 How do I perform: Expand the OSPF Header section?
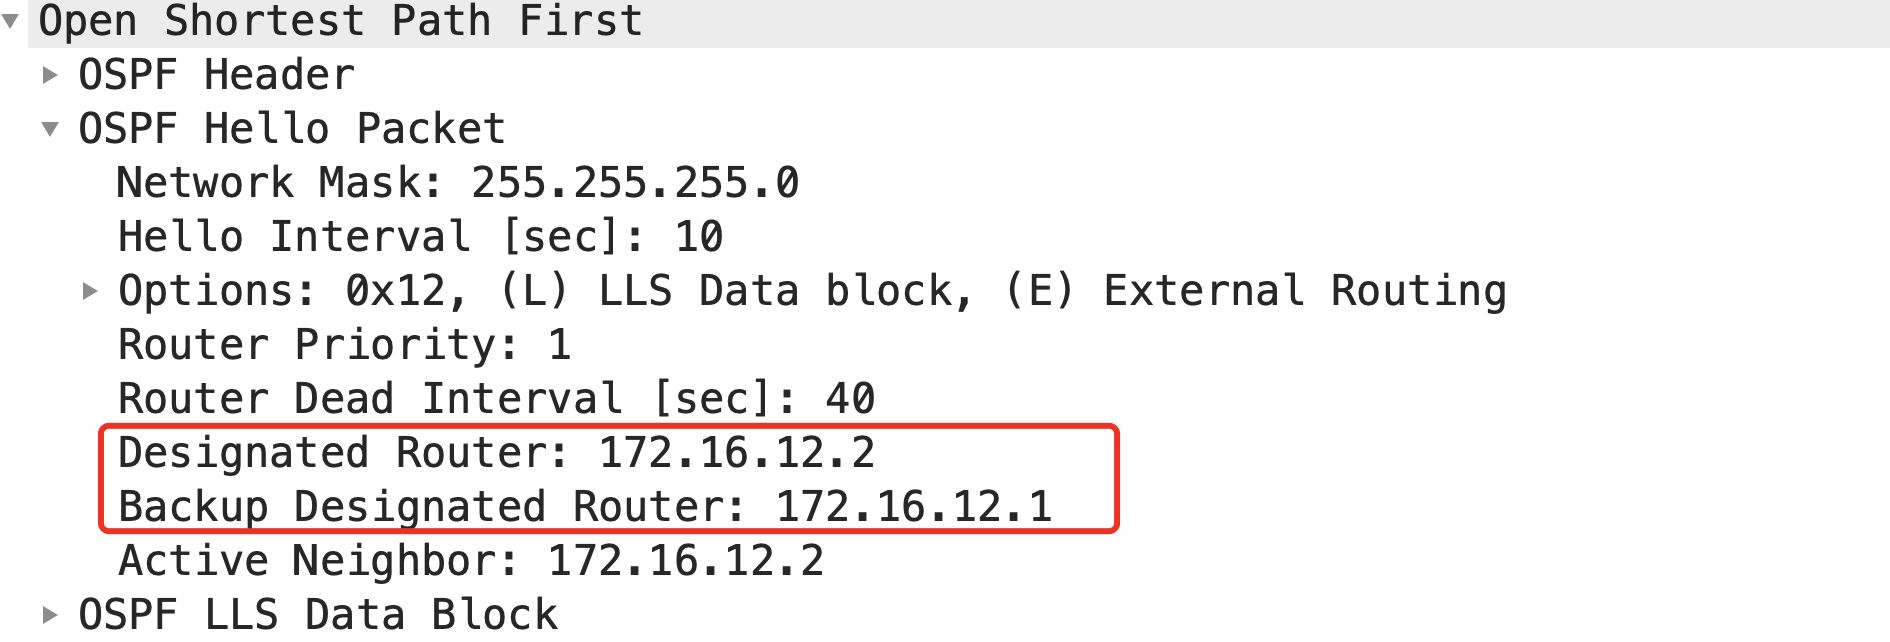[x=50, y=75]
